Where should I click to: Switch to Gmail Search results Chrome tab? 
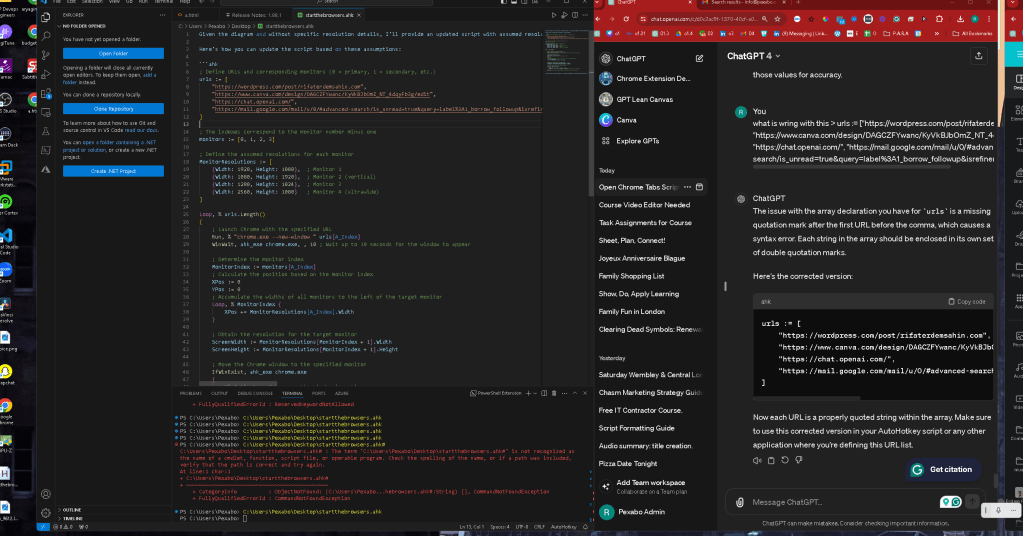(742, 3)
